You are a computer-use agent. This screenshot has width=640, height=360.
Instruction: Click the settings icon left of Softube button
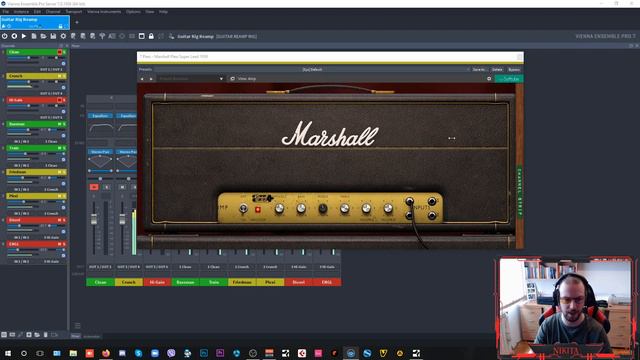pyautogui.click(x=489, y=79)
